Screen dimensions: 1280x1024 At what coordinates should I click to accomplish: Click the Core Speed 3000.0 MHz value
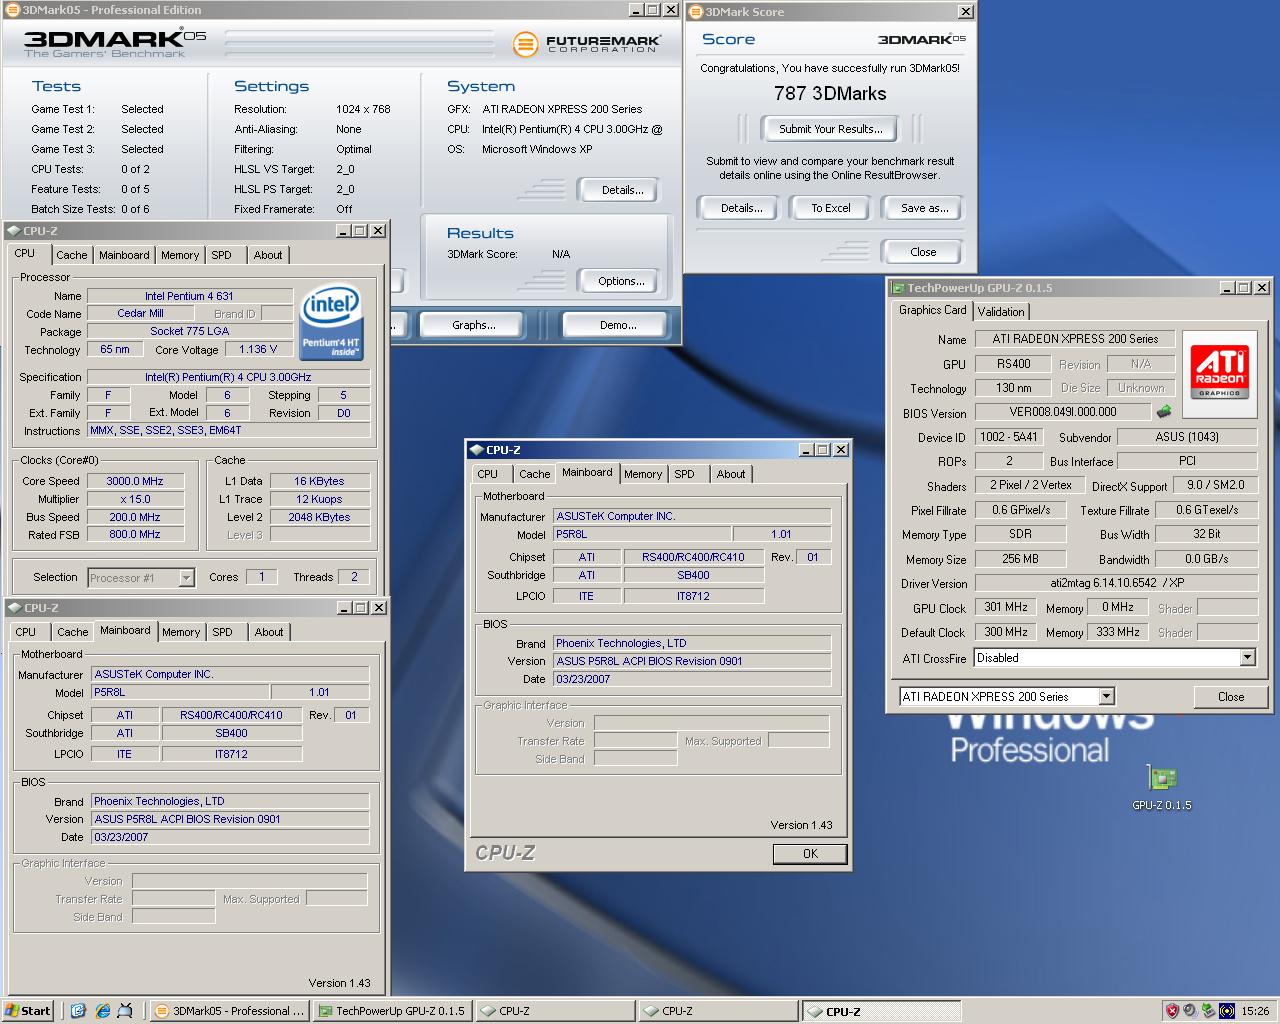(135, 481)
